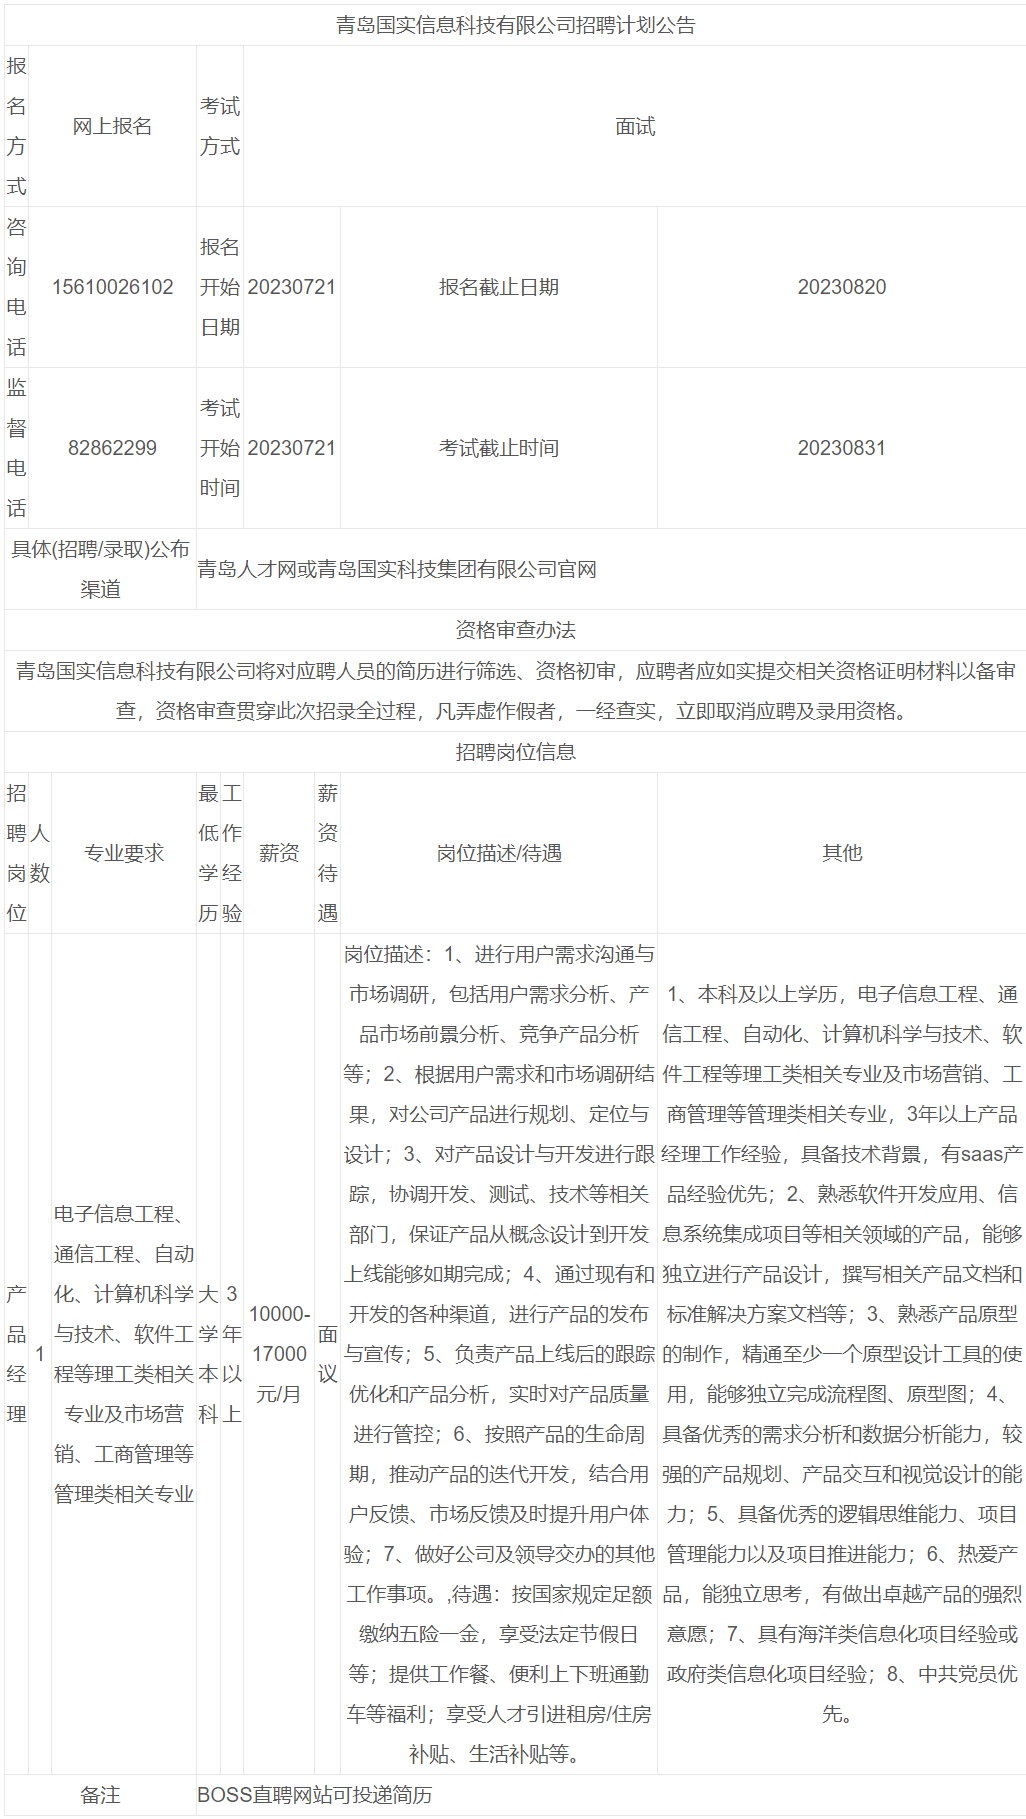The height and width of the screenshot is (1819, 1026).
Task: Click the 备注 label cell
Action: (x=100, y=1795)
